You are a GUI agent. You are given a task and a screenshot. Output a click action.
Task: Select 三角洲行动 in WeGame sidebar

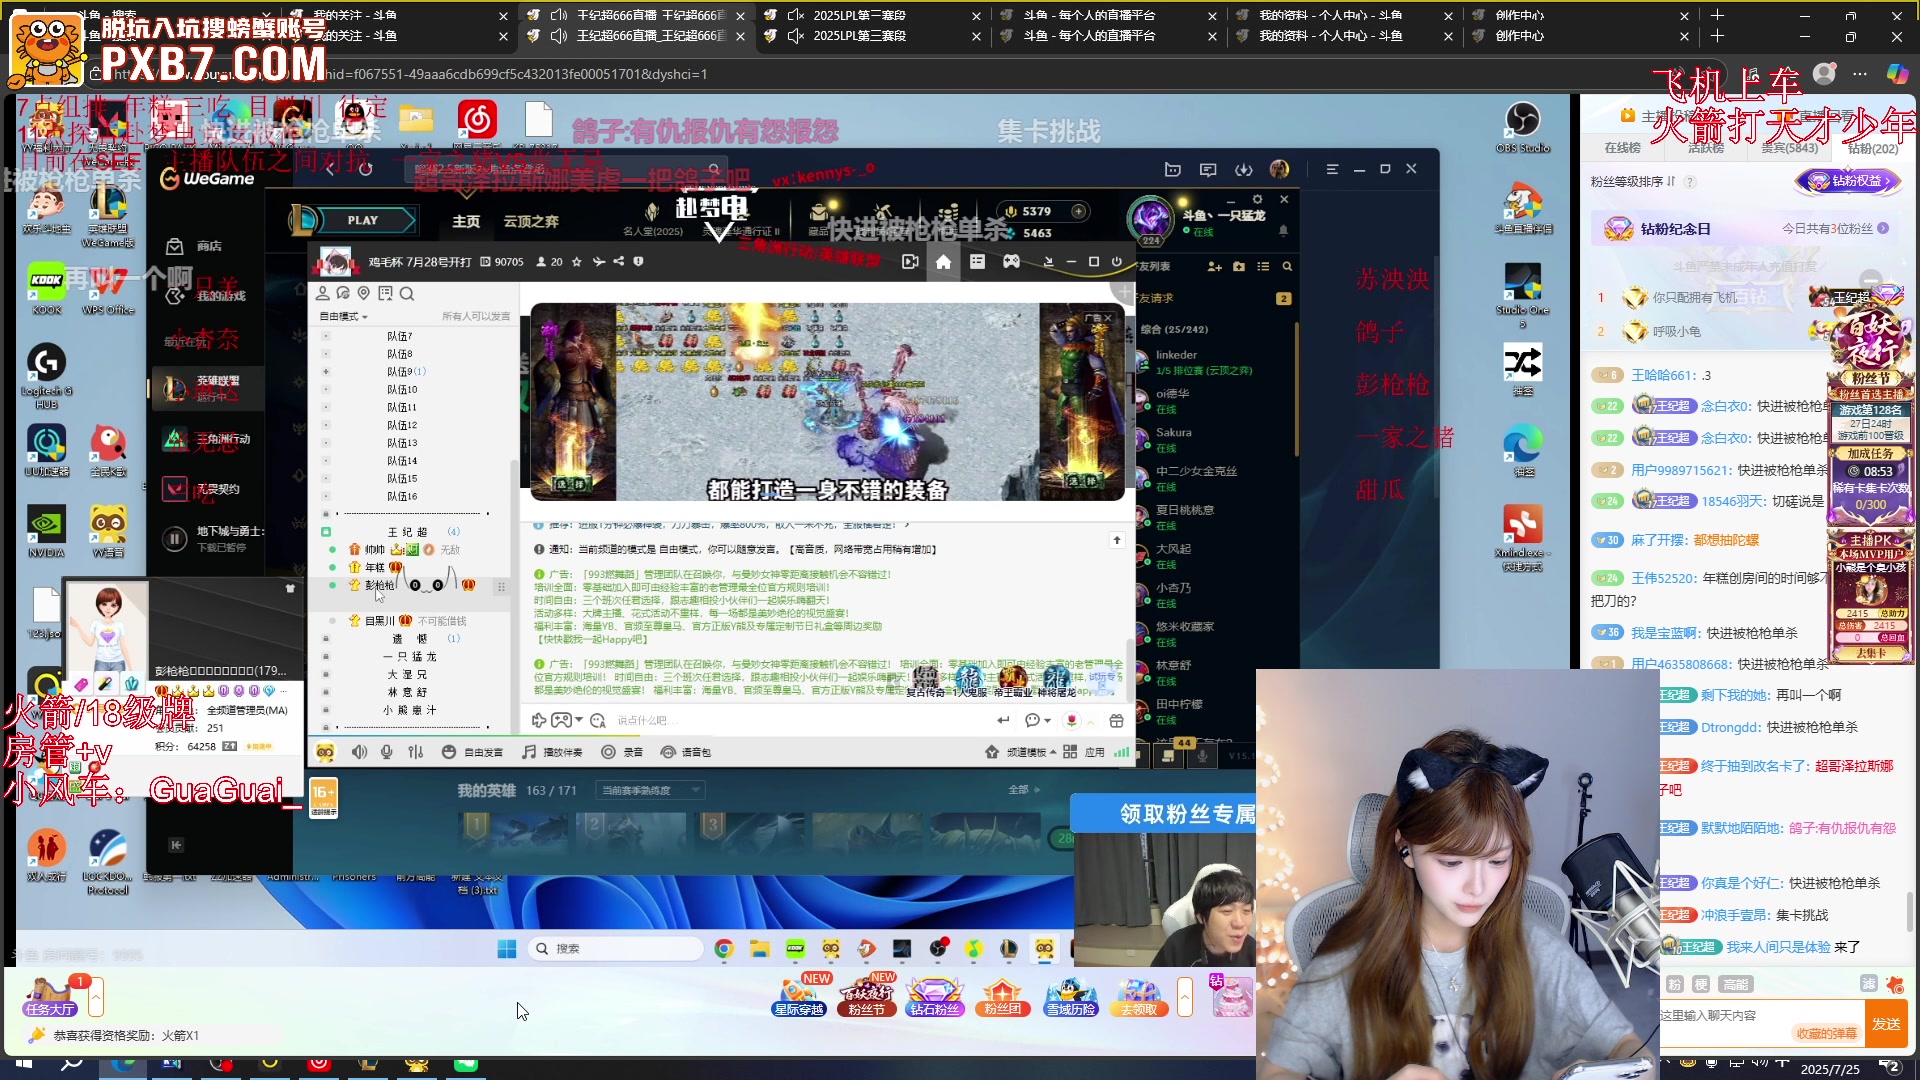pyautogui.click(x=208, y=439)
